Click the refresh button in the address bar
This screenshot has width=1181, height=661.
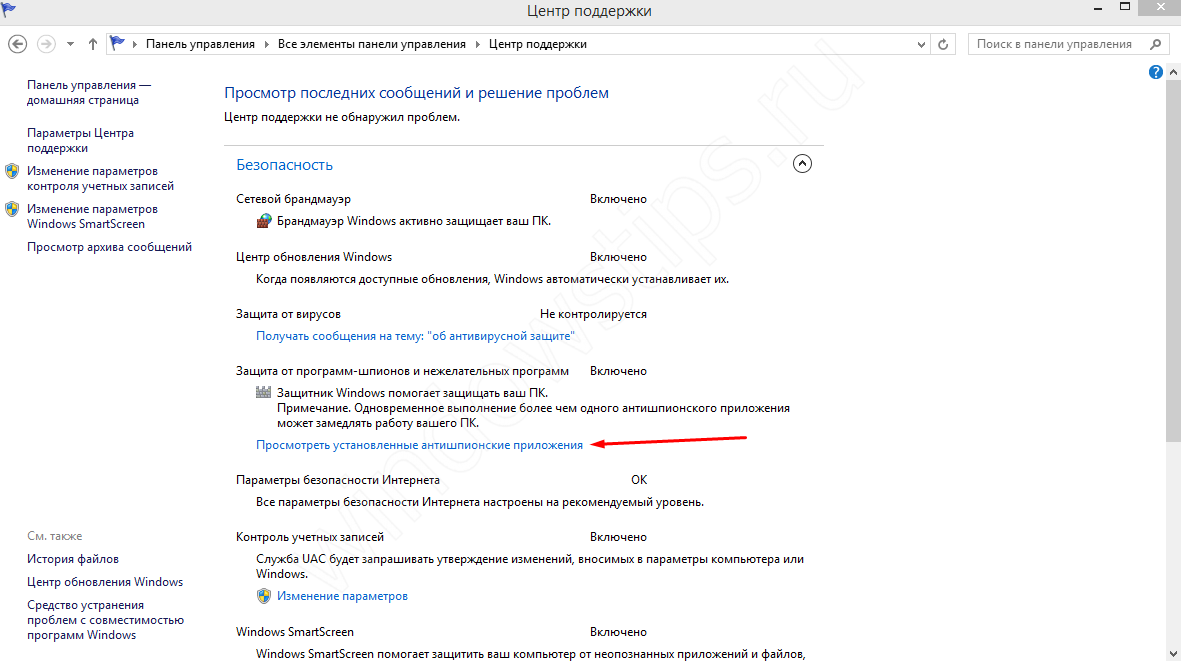click(x=943, y=44)
